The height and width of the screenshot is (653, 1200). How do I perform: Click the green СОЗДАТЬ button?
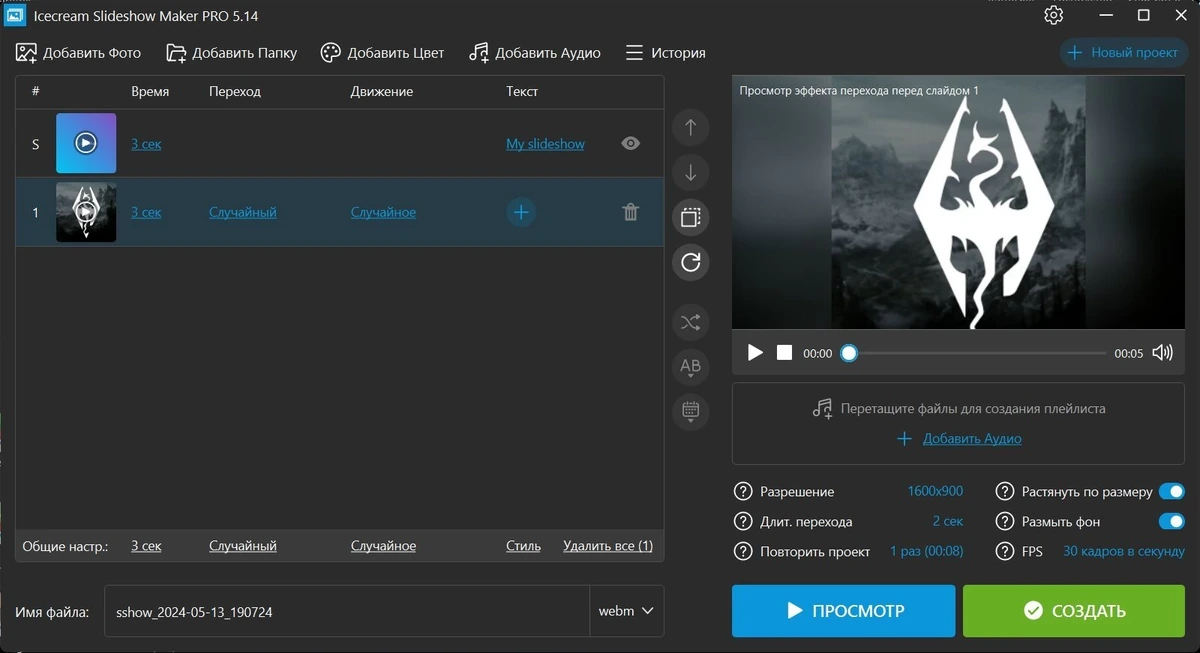[1074, 611]
